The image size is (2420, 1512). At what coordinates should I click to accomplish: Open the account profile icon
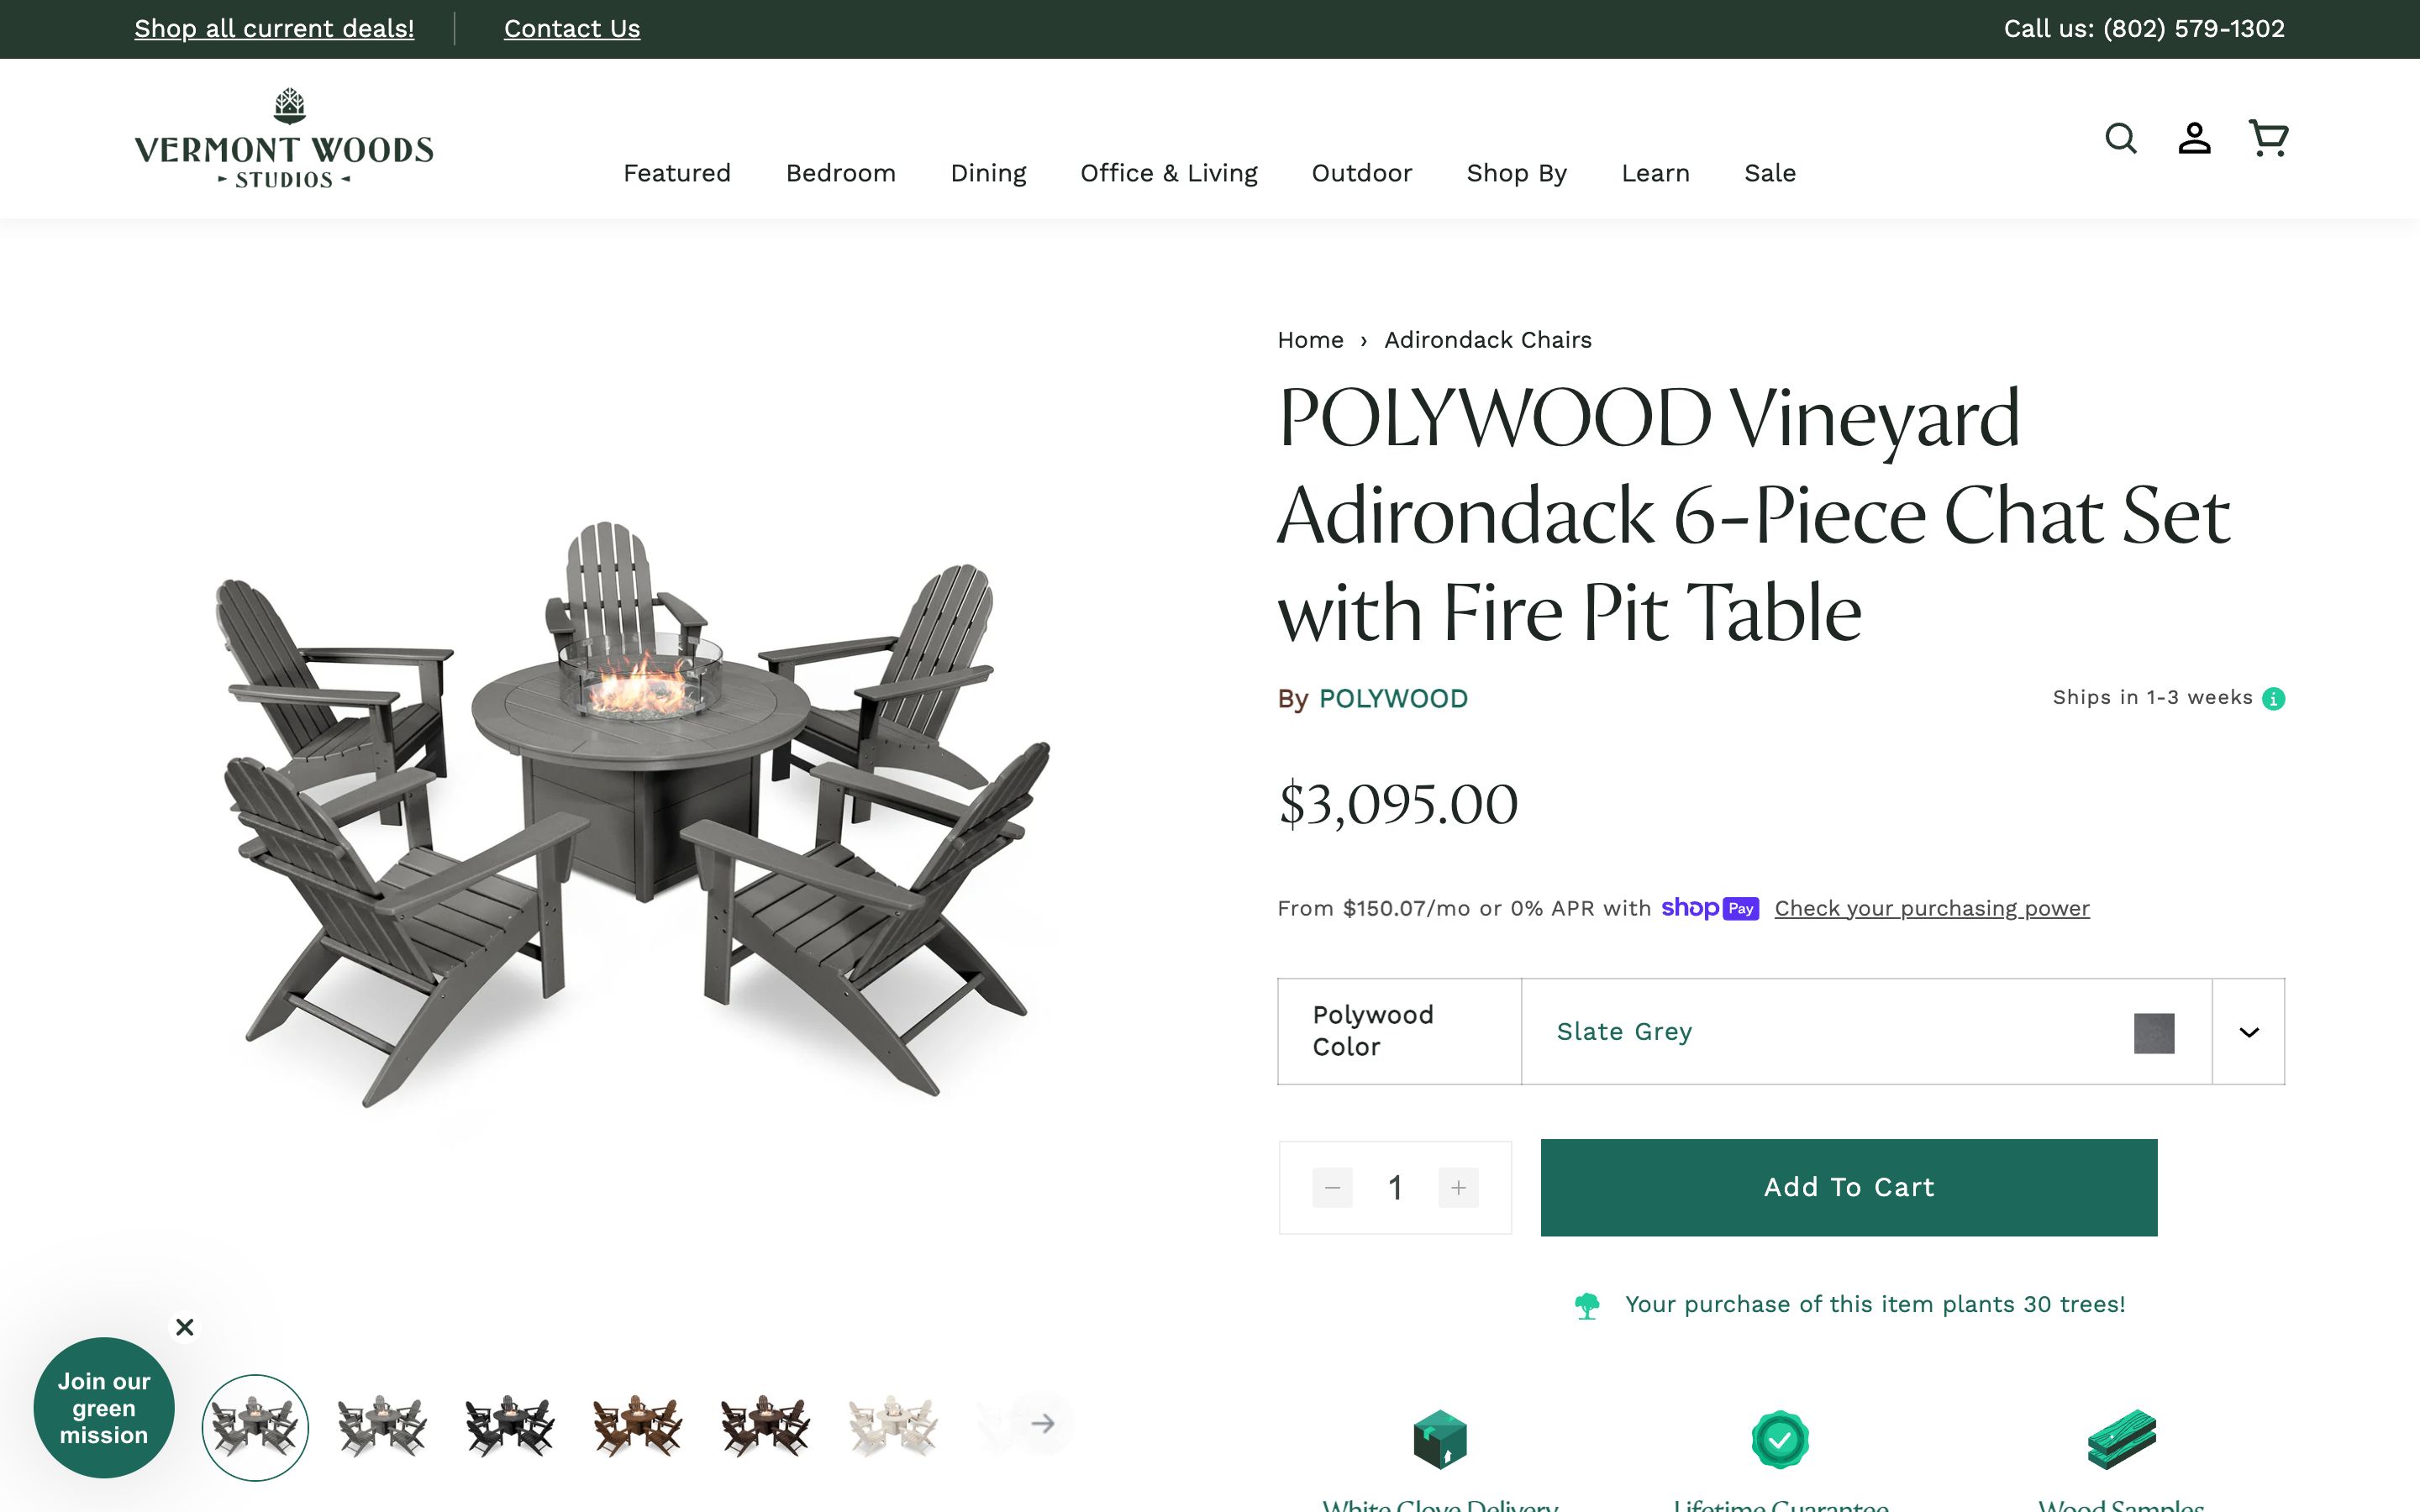(x=2194, y=138)
